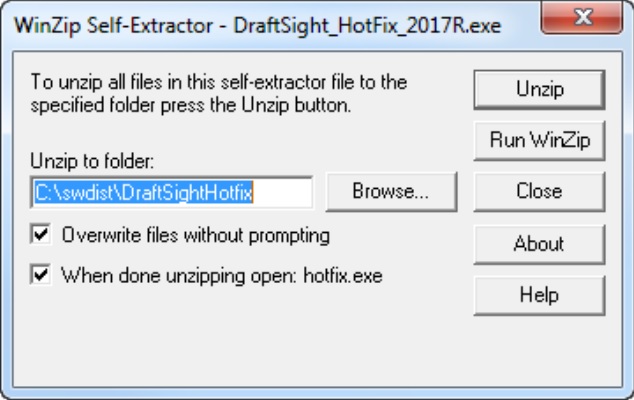This screenshot has width=634, height=400.
Task: Open the Browse... folder picker
Action: 391,192
